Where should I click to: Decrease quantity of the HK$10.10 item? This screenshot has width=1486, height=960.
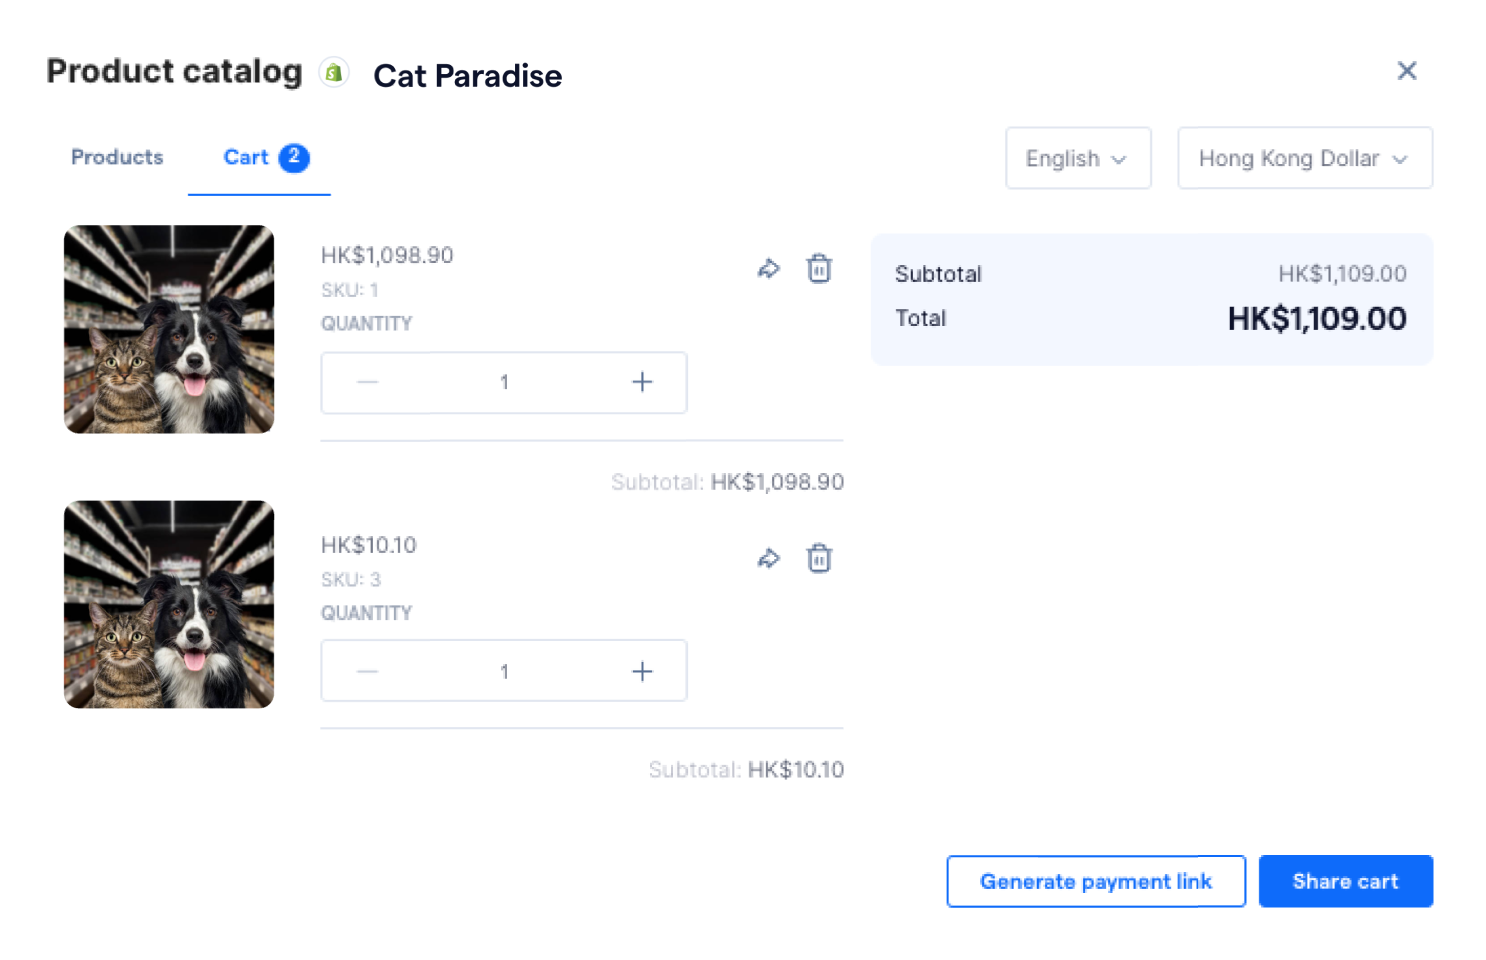(x=368, y=671)
